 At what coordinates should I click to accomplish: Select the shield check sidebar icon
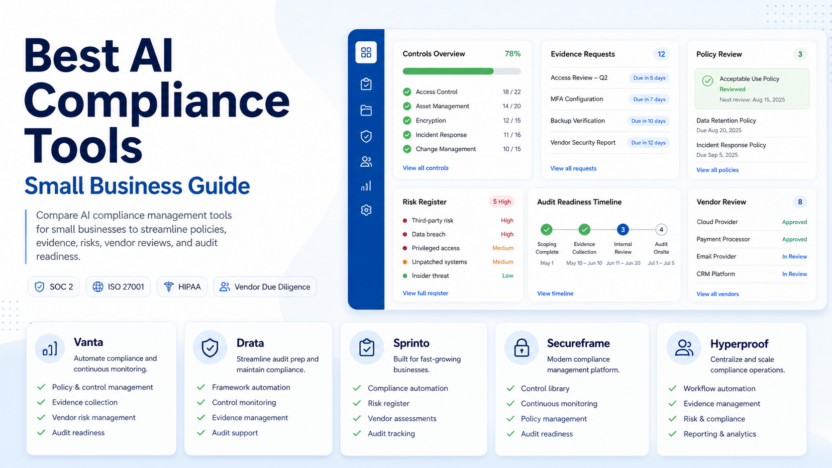[x=366, y=136]
